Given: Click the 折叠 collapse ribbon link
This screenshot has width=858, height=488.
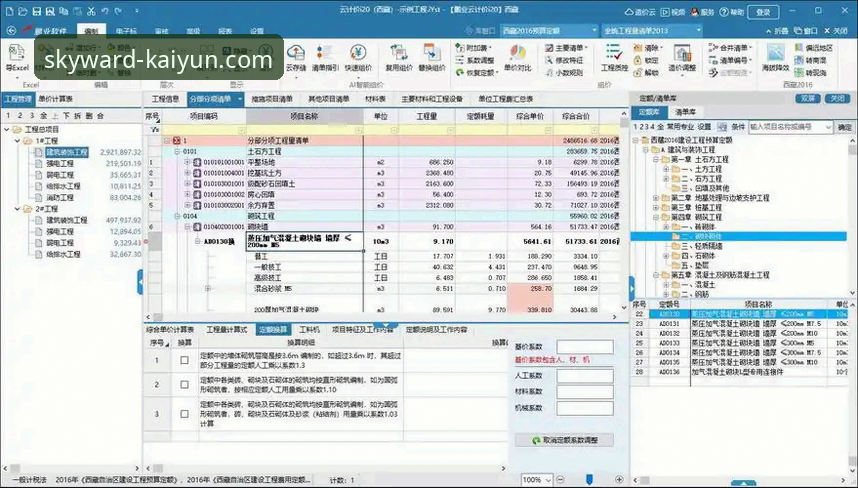Looking at the screenshot, I should pyautogui.click(x=776, y=31).
